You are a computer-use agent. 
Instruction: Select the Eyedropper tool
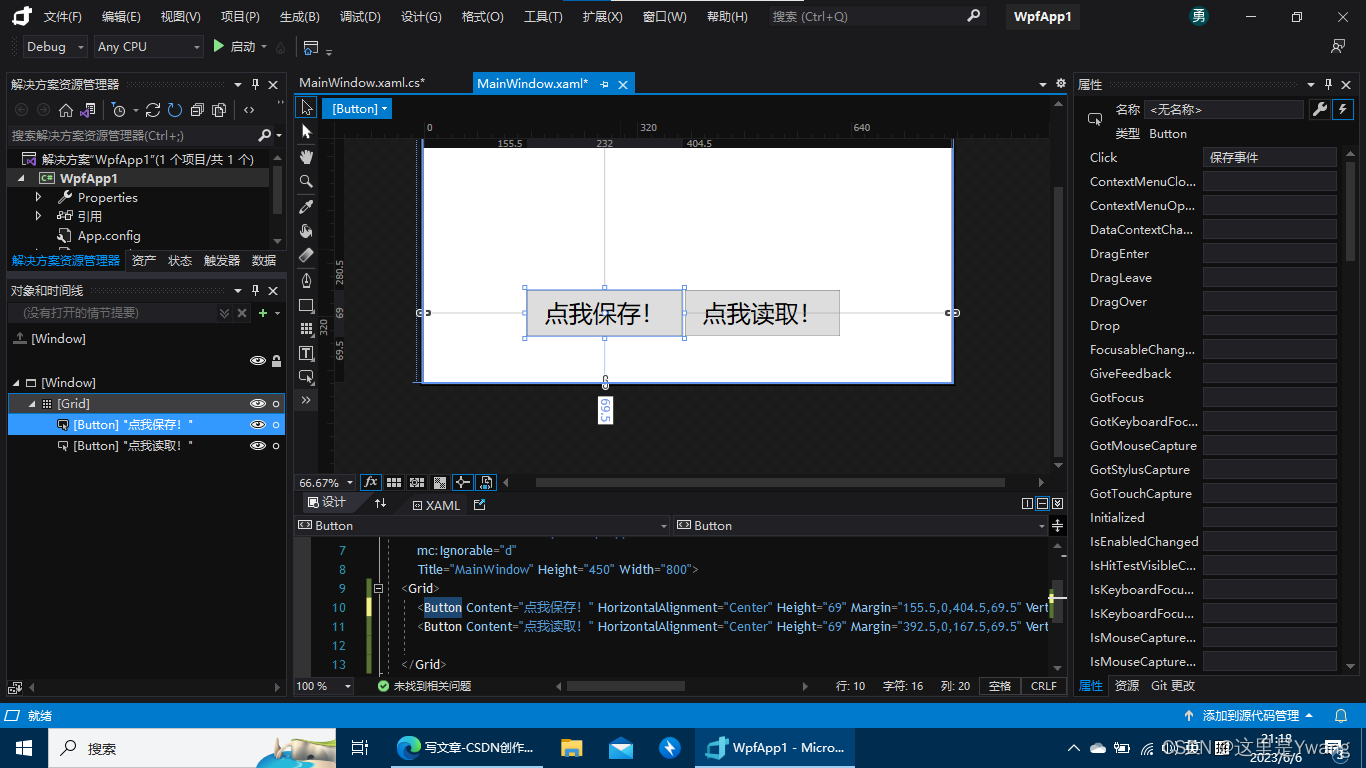(306, 207)
